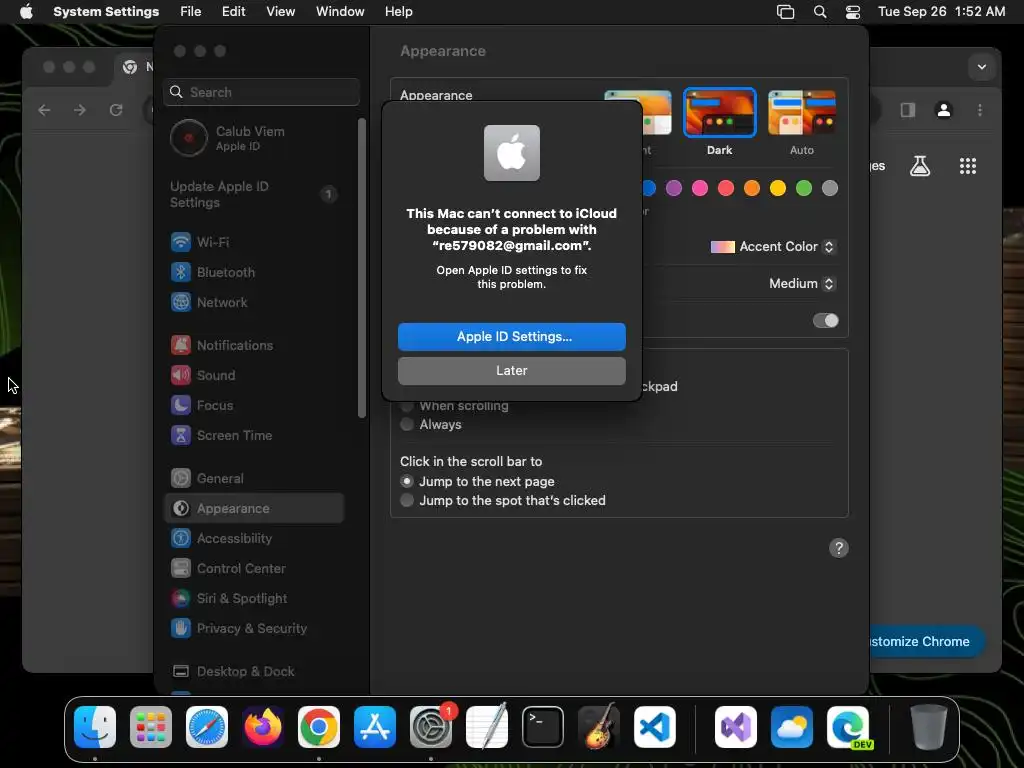1024x768 pixels.
Task: Pick the green accent color
Action: (804, 189)
